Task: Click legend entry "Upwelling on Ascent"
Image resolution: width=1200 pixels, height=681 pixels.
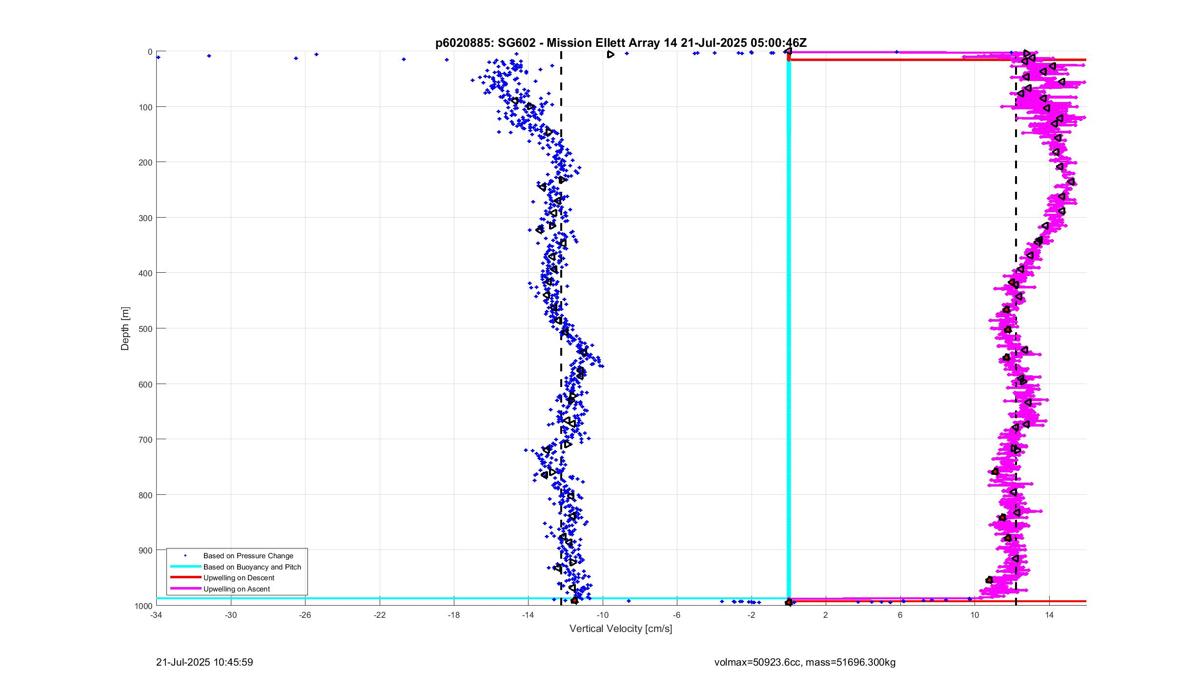Action: tap(236, 590)
